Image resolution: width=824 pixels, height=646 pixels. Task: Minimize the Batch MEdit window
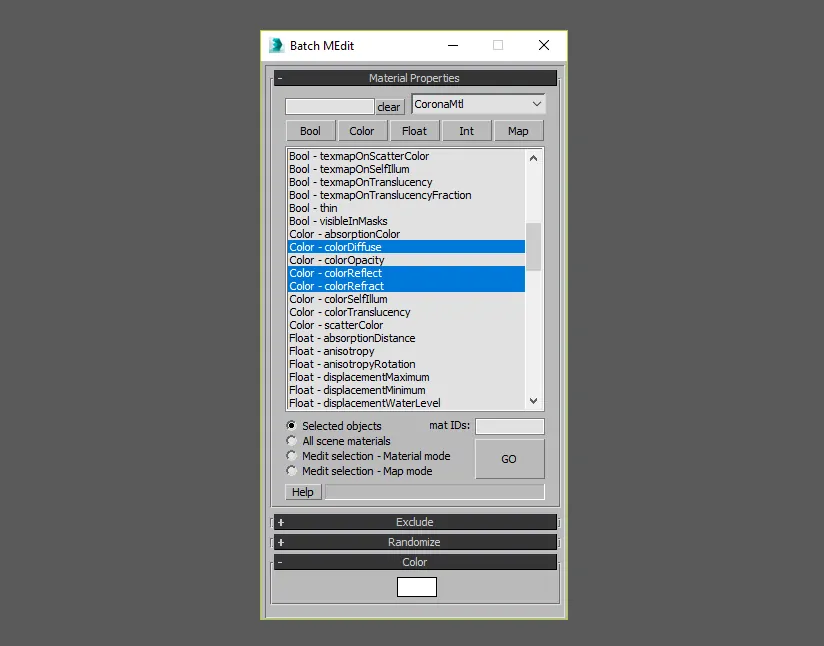click(452, 45)
